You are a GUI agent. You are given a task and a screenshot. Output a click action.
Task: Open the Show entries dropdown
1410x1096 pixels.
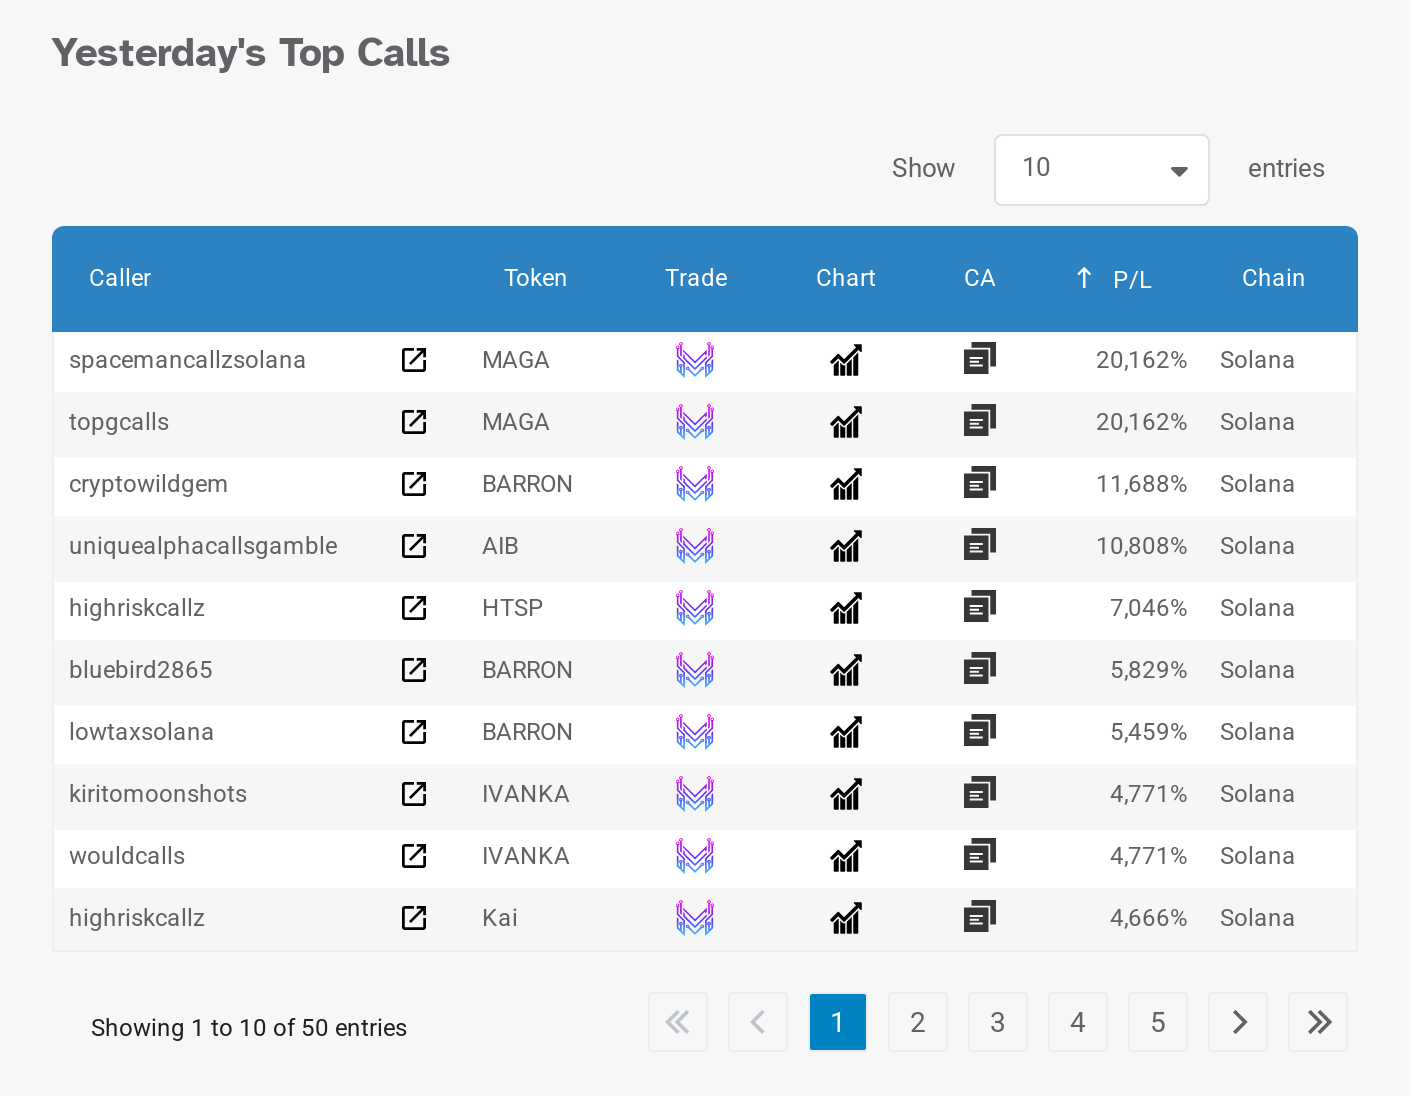click(x=1102, y=170)
